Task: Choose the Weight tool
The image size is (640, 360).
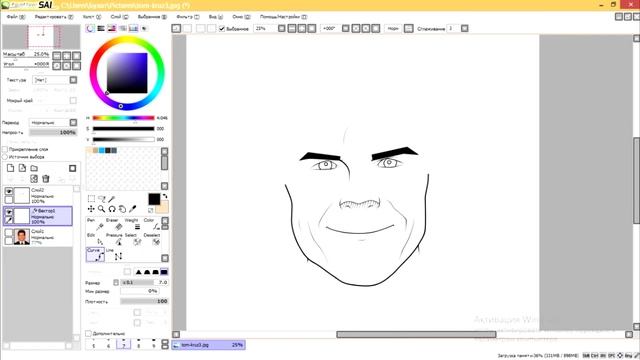Action: coord(133,224)
